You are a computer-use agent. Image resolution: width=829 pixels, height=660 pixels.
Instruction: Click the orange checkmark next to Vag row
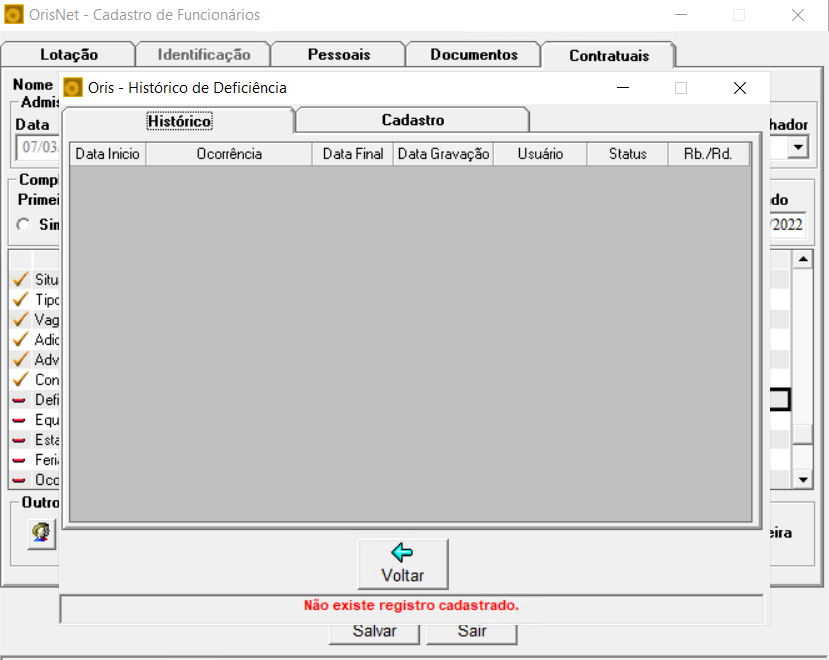[x=19, y=320]
